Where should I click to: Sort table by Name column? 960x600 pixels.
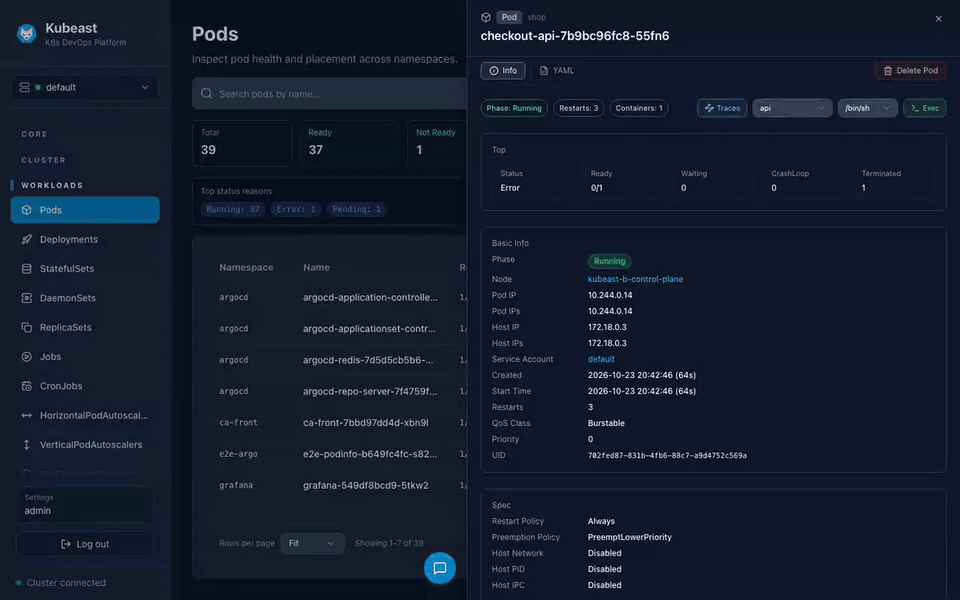(316, 268)
